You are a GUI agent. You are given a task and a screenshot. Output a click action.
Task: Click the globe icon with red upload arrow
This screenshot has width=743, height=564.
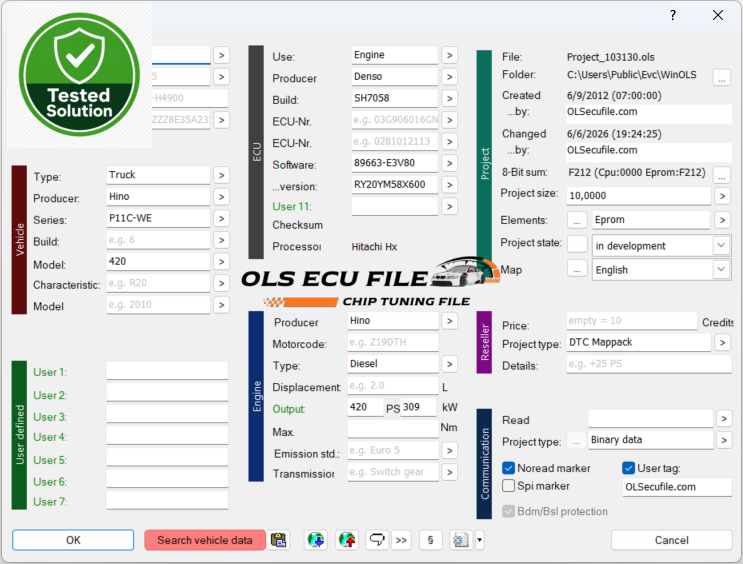[x=347, y=540]
